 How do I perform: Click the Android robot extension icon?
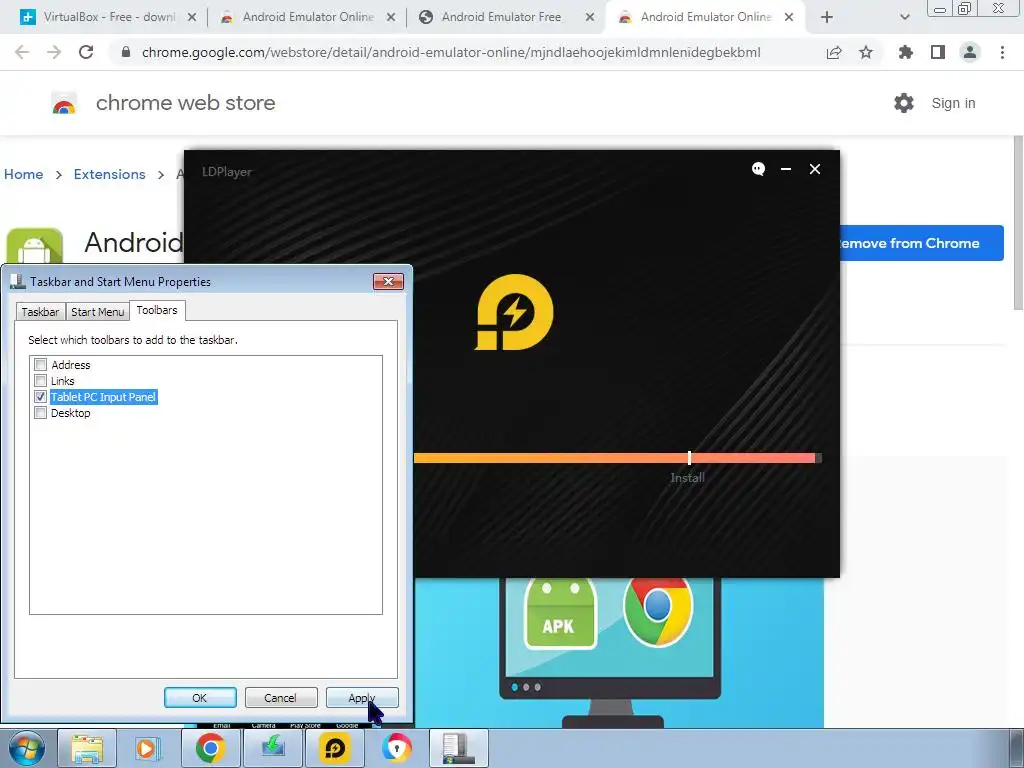pos(35,246)
